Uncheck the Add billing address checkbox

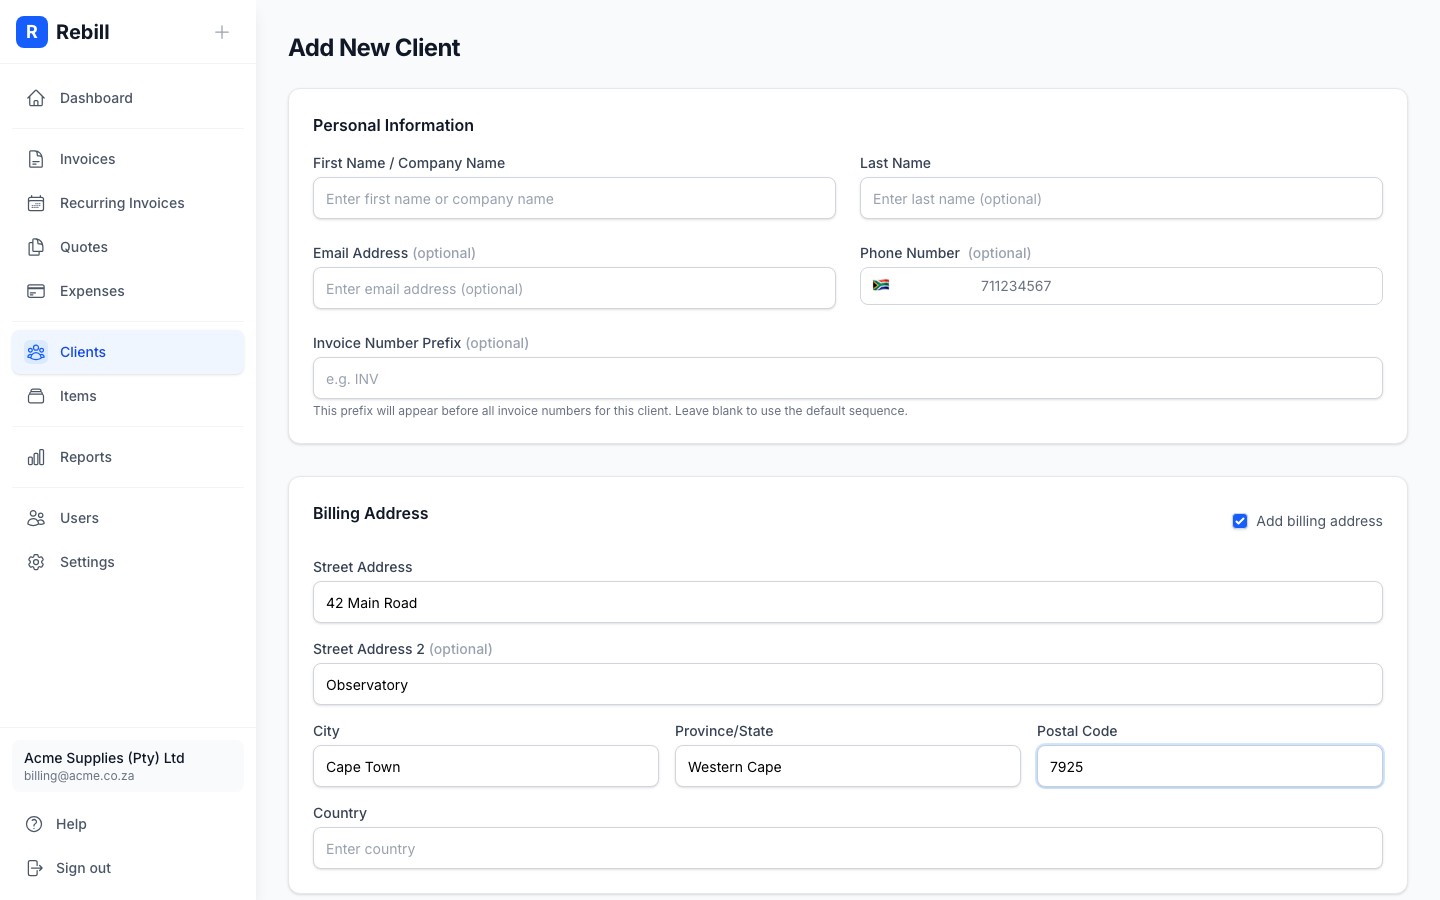point(1240,521)
